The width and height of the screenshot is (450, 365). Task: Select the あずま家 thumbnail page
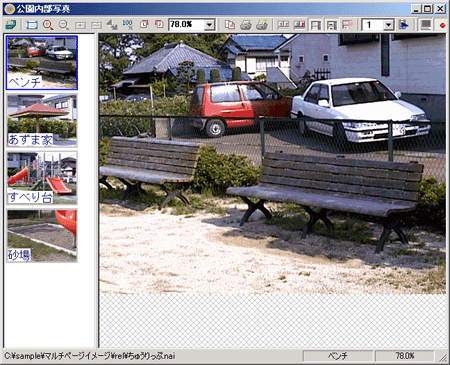(42, 120)
